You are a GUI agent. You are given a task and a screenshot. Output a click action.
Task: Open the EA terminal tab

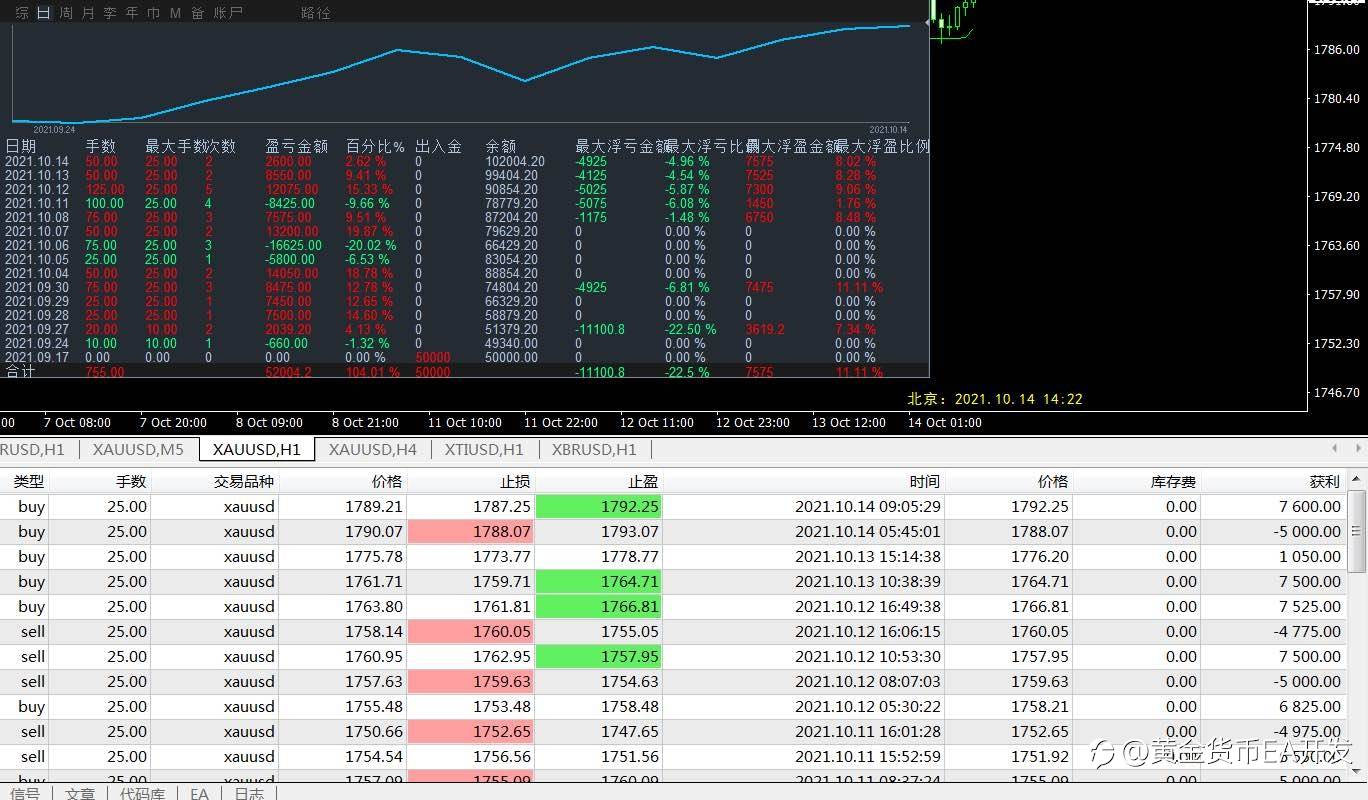coord(199,793)
